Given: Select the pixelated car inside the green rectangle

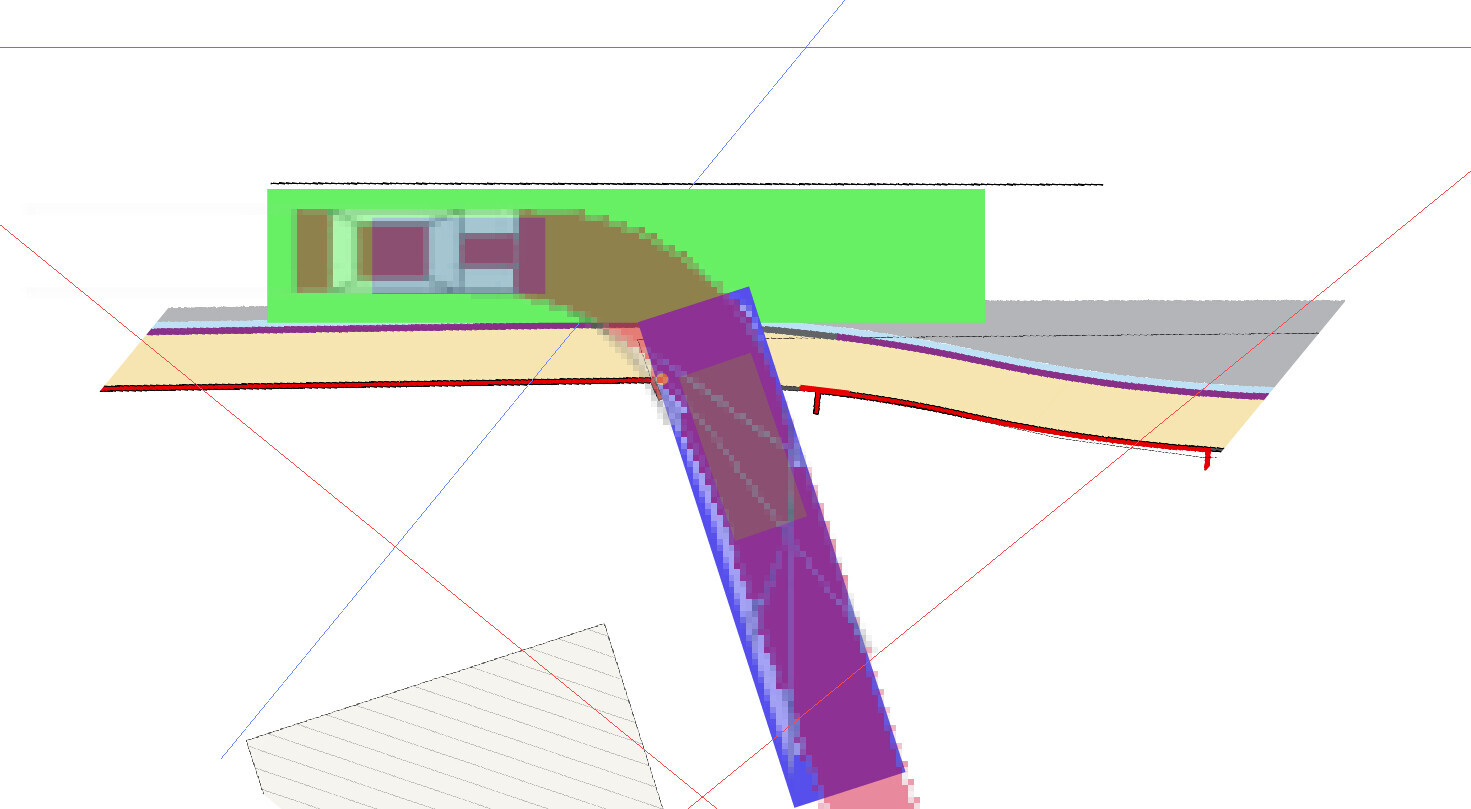Looking at the screenshot, I should [420, 251].
